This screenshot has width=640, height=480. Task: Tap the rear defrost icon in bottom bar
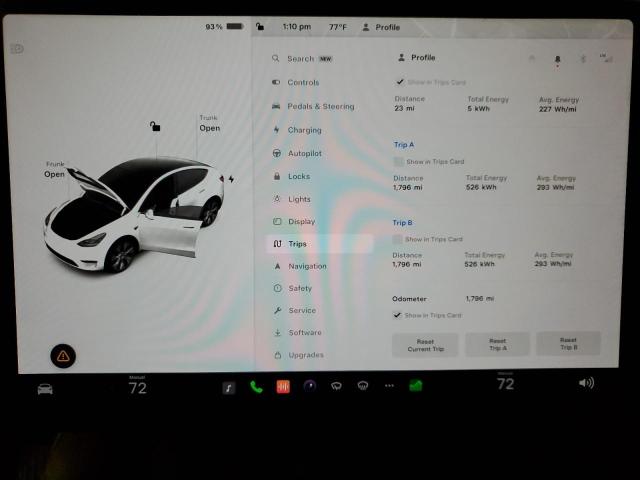363,385
